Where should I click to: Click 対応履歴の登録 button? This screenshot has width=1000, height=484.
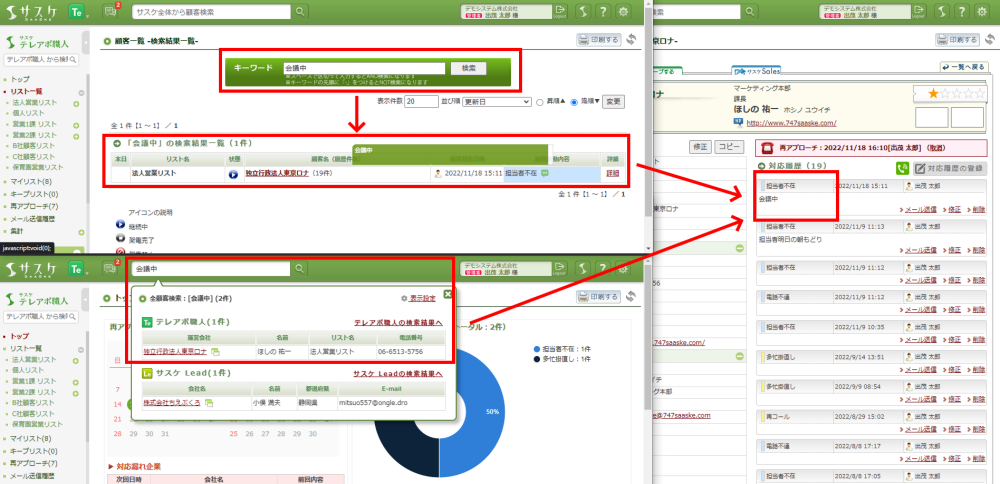950,169
